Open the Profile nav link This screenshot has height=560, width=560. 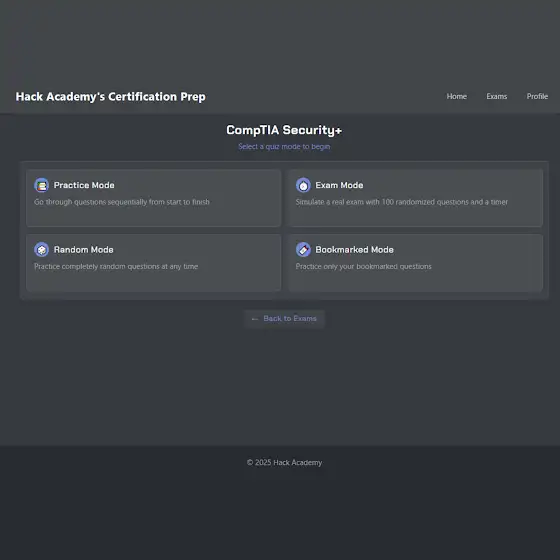pyautogui.click(x=537, y=96)
